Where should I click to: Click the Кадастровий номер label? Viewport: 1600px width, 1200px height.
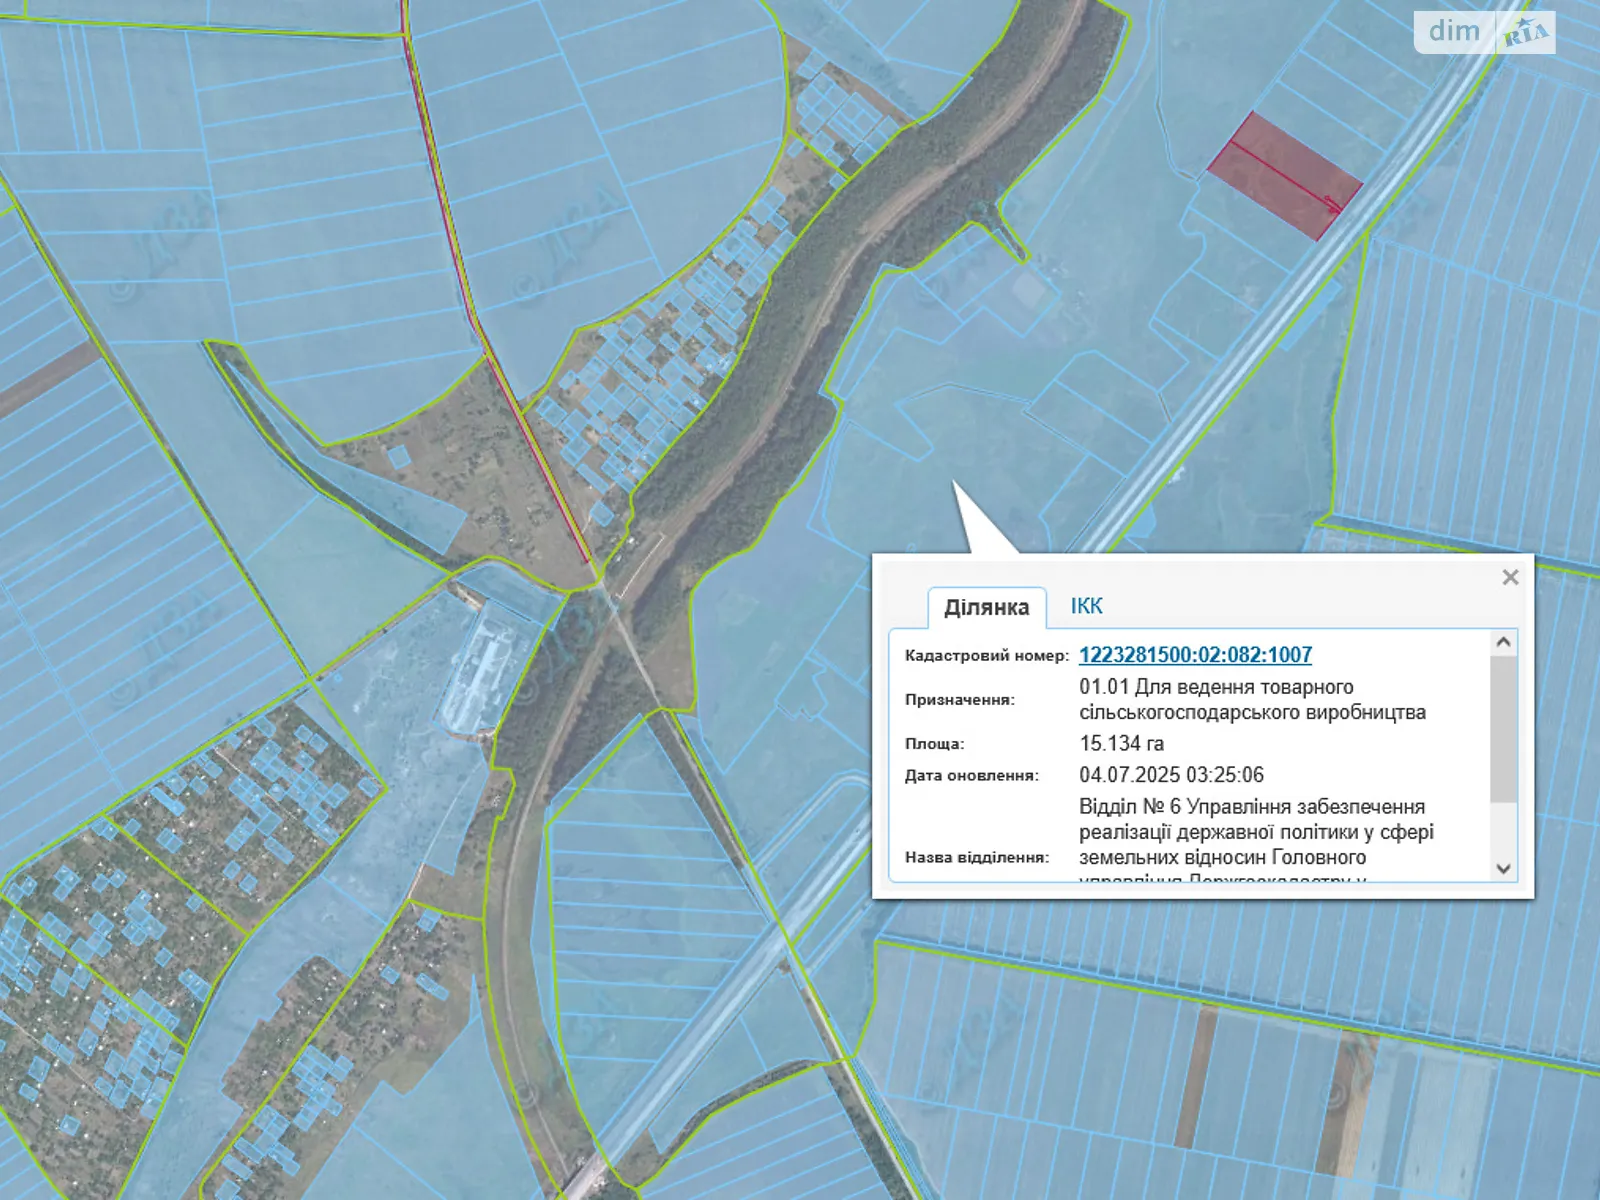tap(986, 656)
